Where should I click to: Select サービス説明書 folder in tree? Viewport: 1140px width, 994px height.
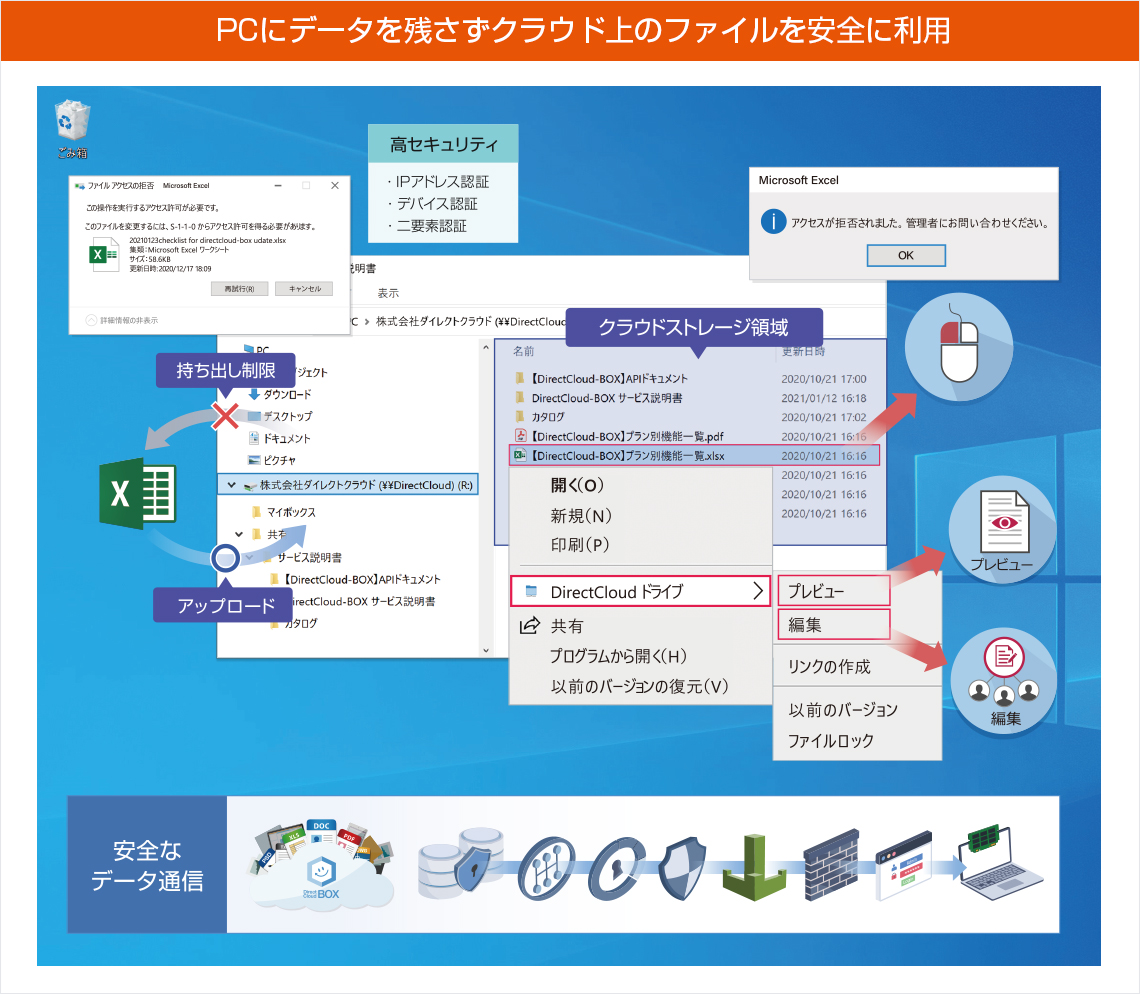click(304, 558)
